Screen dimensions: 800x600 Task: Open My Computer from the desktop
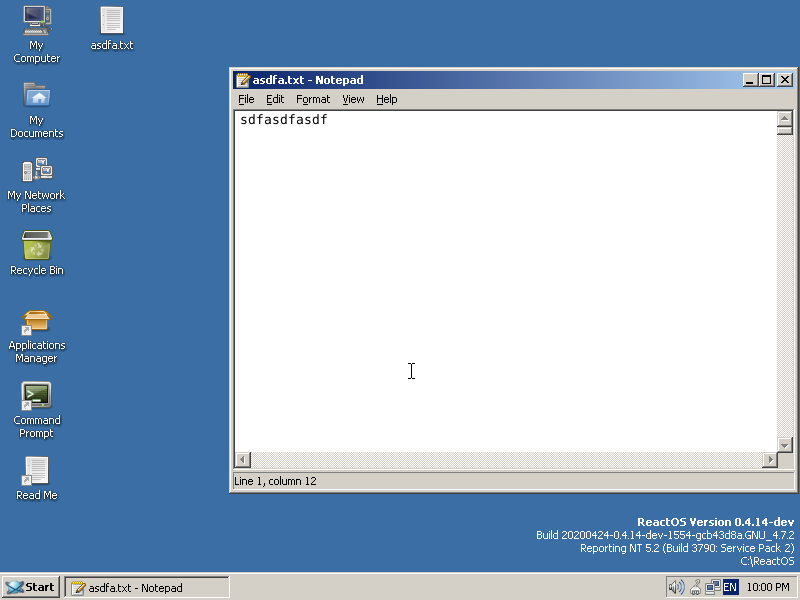(36, 20)
